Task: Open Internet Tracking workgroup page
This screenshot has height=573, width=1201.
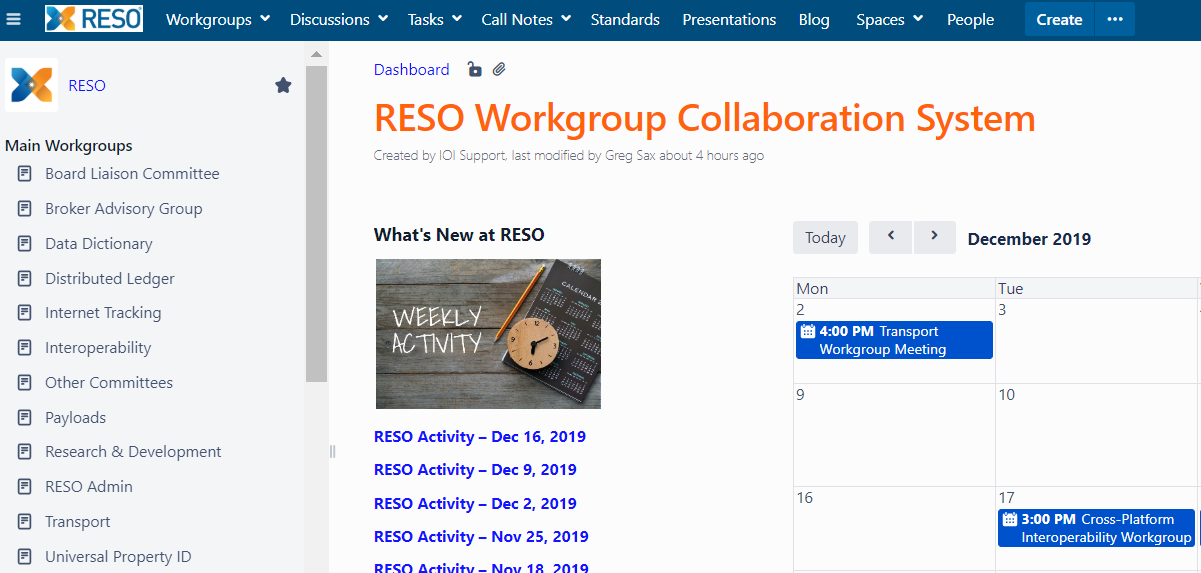Action: (x=103, y=313)
